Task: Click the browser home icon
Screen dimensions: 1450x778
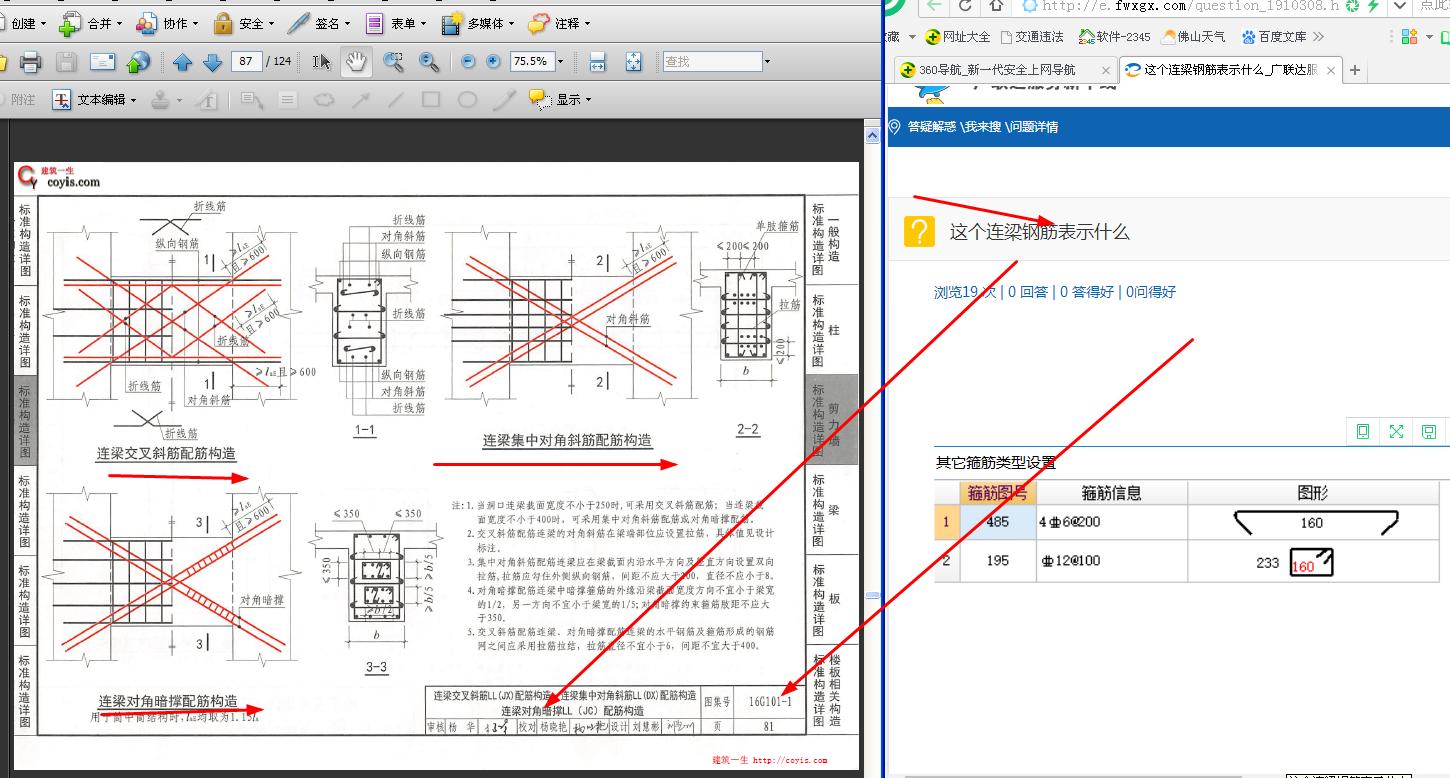Action: pyautogui.click(x=996, y=6)
